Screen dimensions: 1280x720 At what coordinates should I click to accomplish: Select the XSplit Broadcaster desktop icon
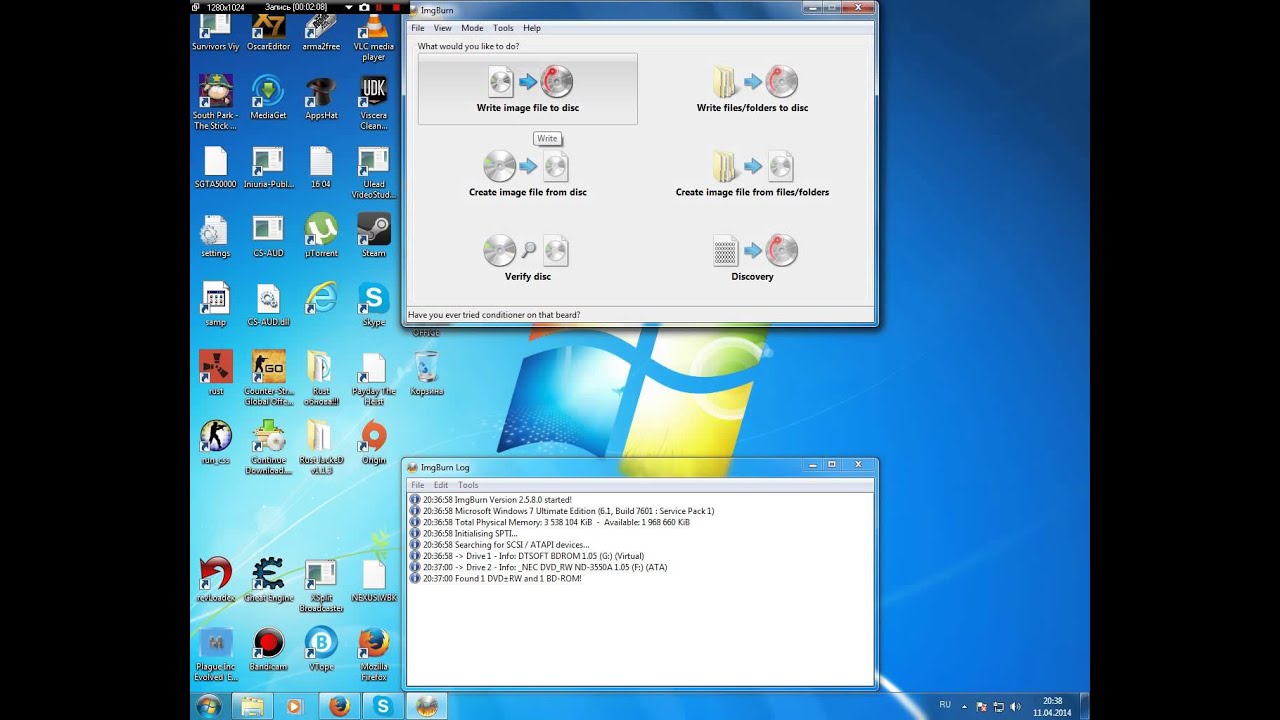(x=321, y=585)
